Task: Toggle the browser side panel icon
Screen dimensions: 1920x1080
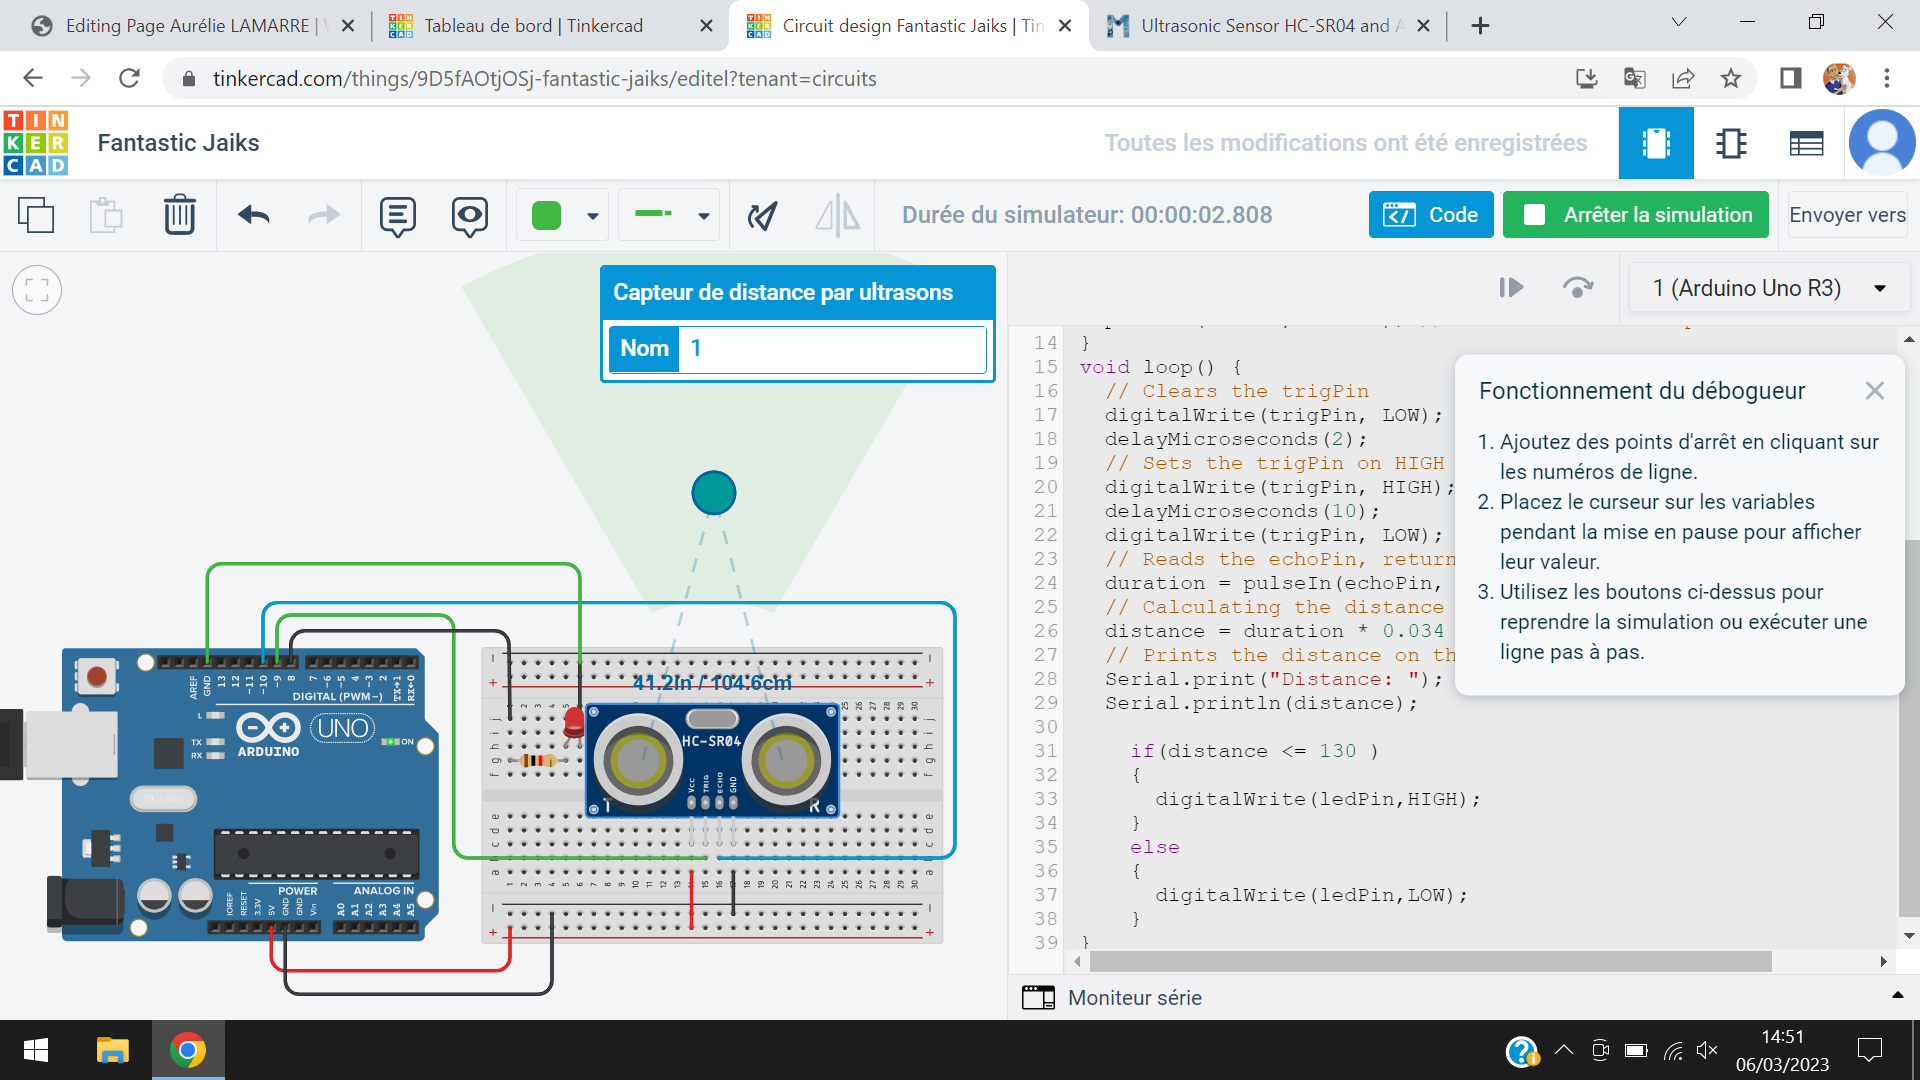Action: 1791,78
